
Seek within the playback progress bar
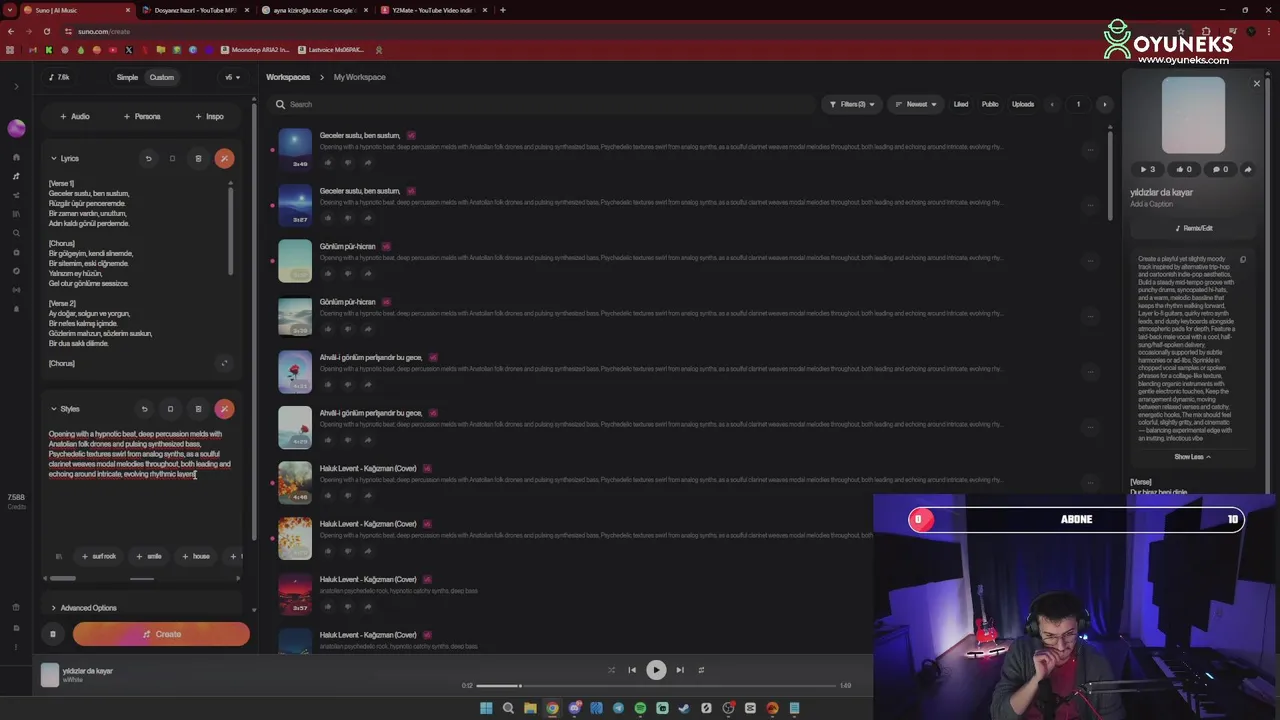pyautogui.click(x=656, y=686)
